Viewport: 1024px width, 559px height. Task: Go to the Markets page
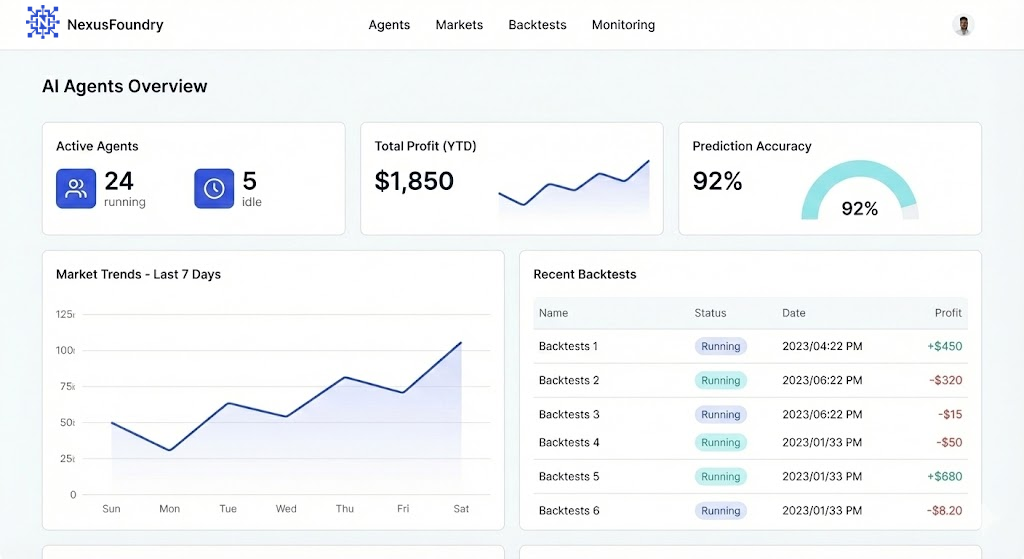click(459, 25)
